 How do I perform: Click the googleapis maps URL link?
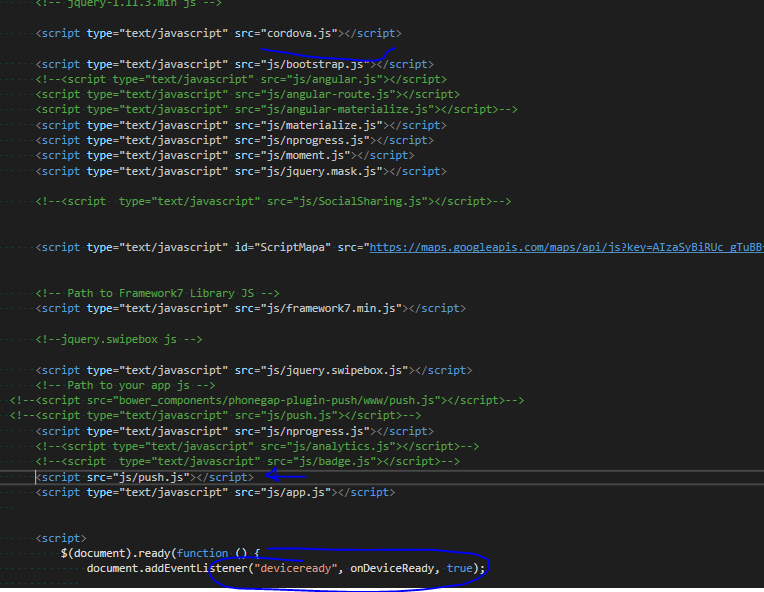tap(566, 248)
